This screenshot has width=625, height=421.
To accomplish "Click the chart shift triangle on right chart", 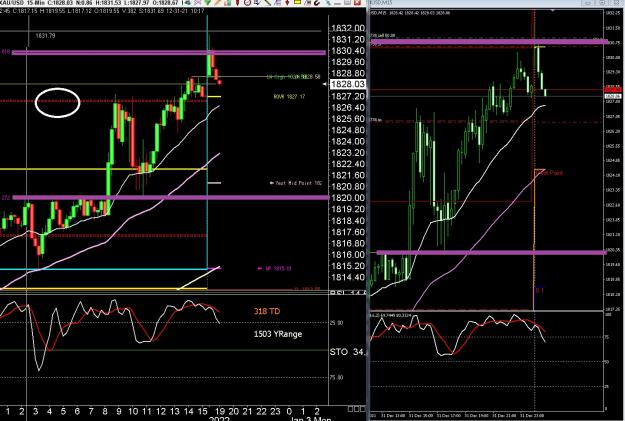I will (552, 10).
